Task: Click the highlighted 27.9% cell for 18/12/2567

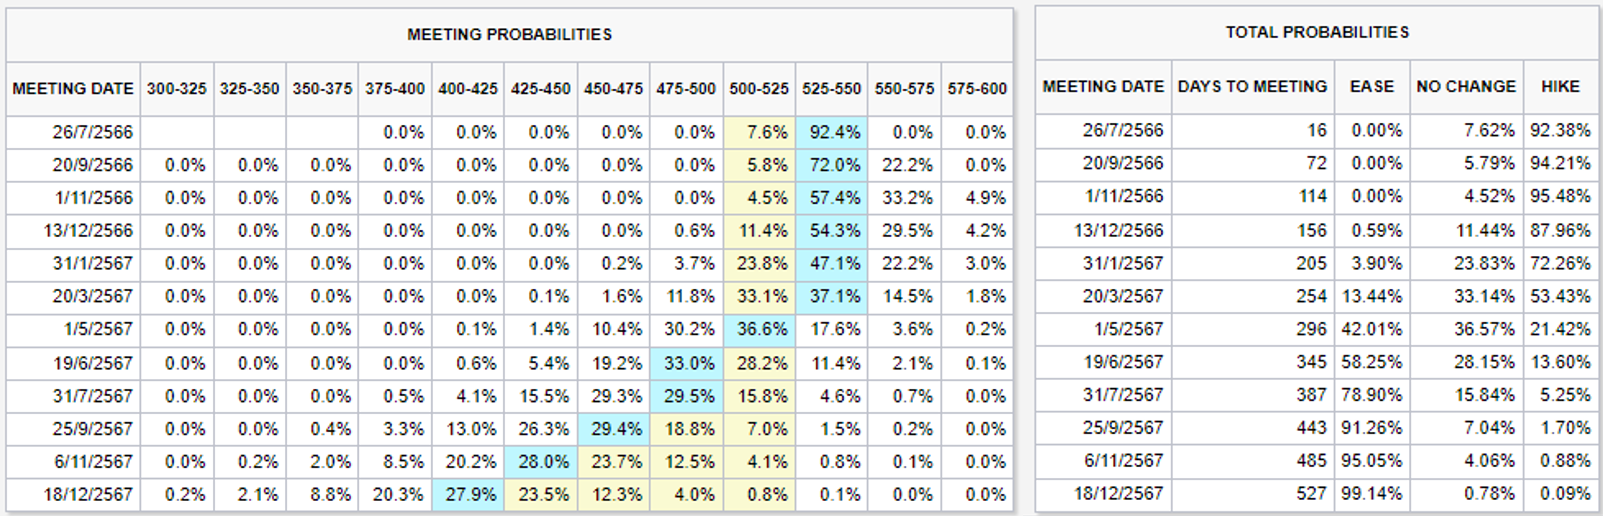Action: click(470, 494)
